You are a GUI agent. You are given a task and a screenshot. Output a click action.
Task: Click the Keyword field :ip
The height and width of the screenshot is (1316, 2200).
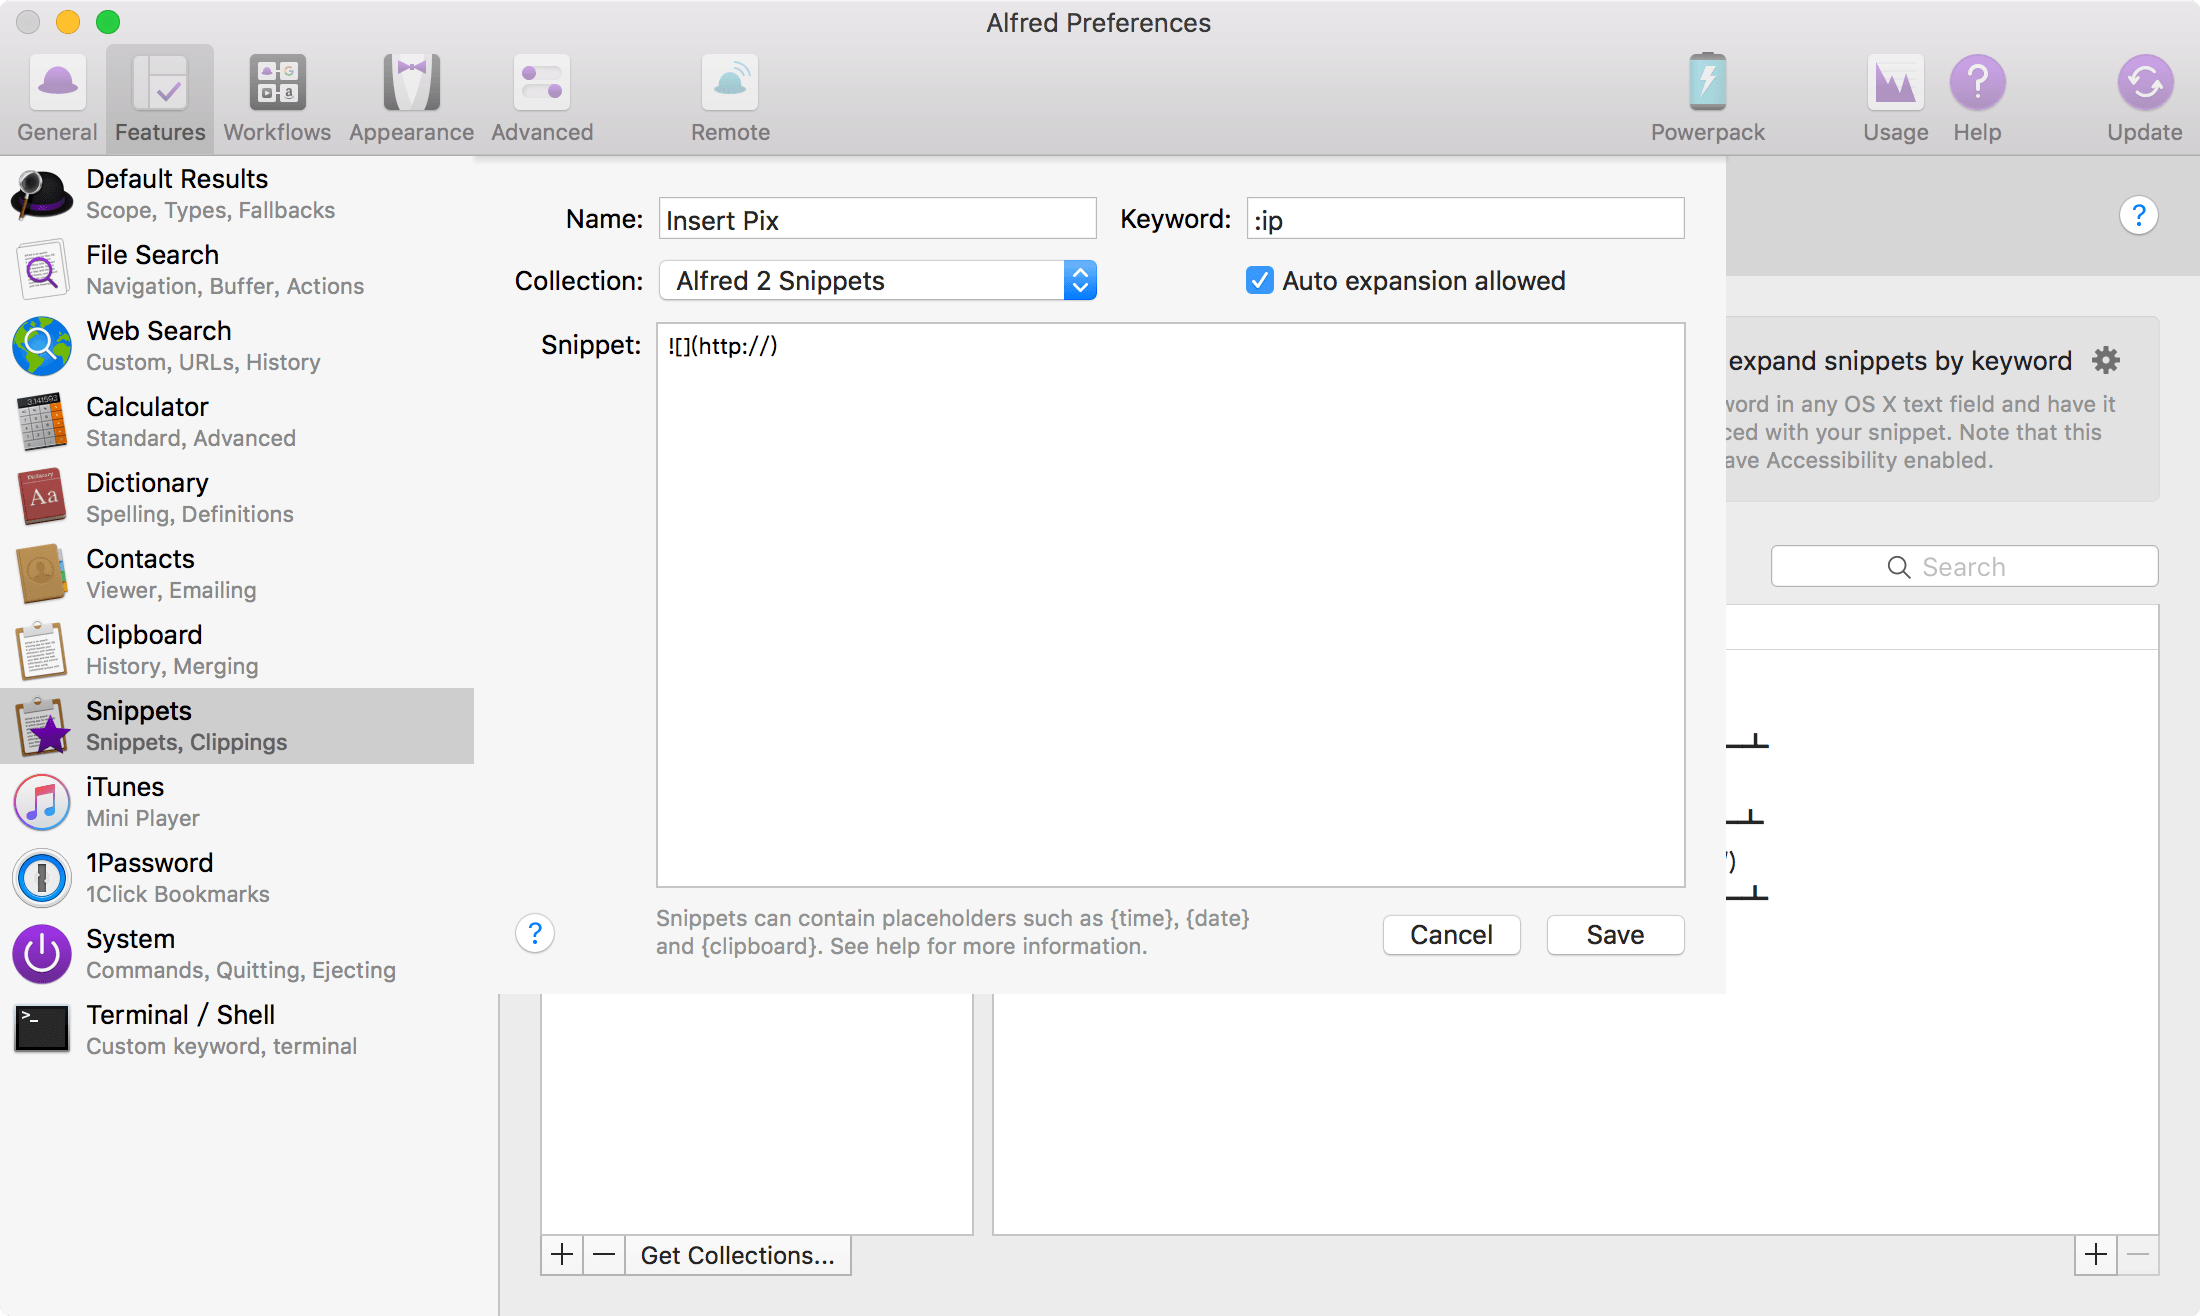[x=1466, y=219]
